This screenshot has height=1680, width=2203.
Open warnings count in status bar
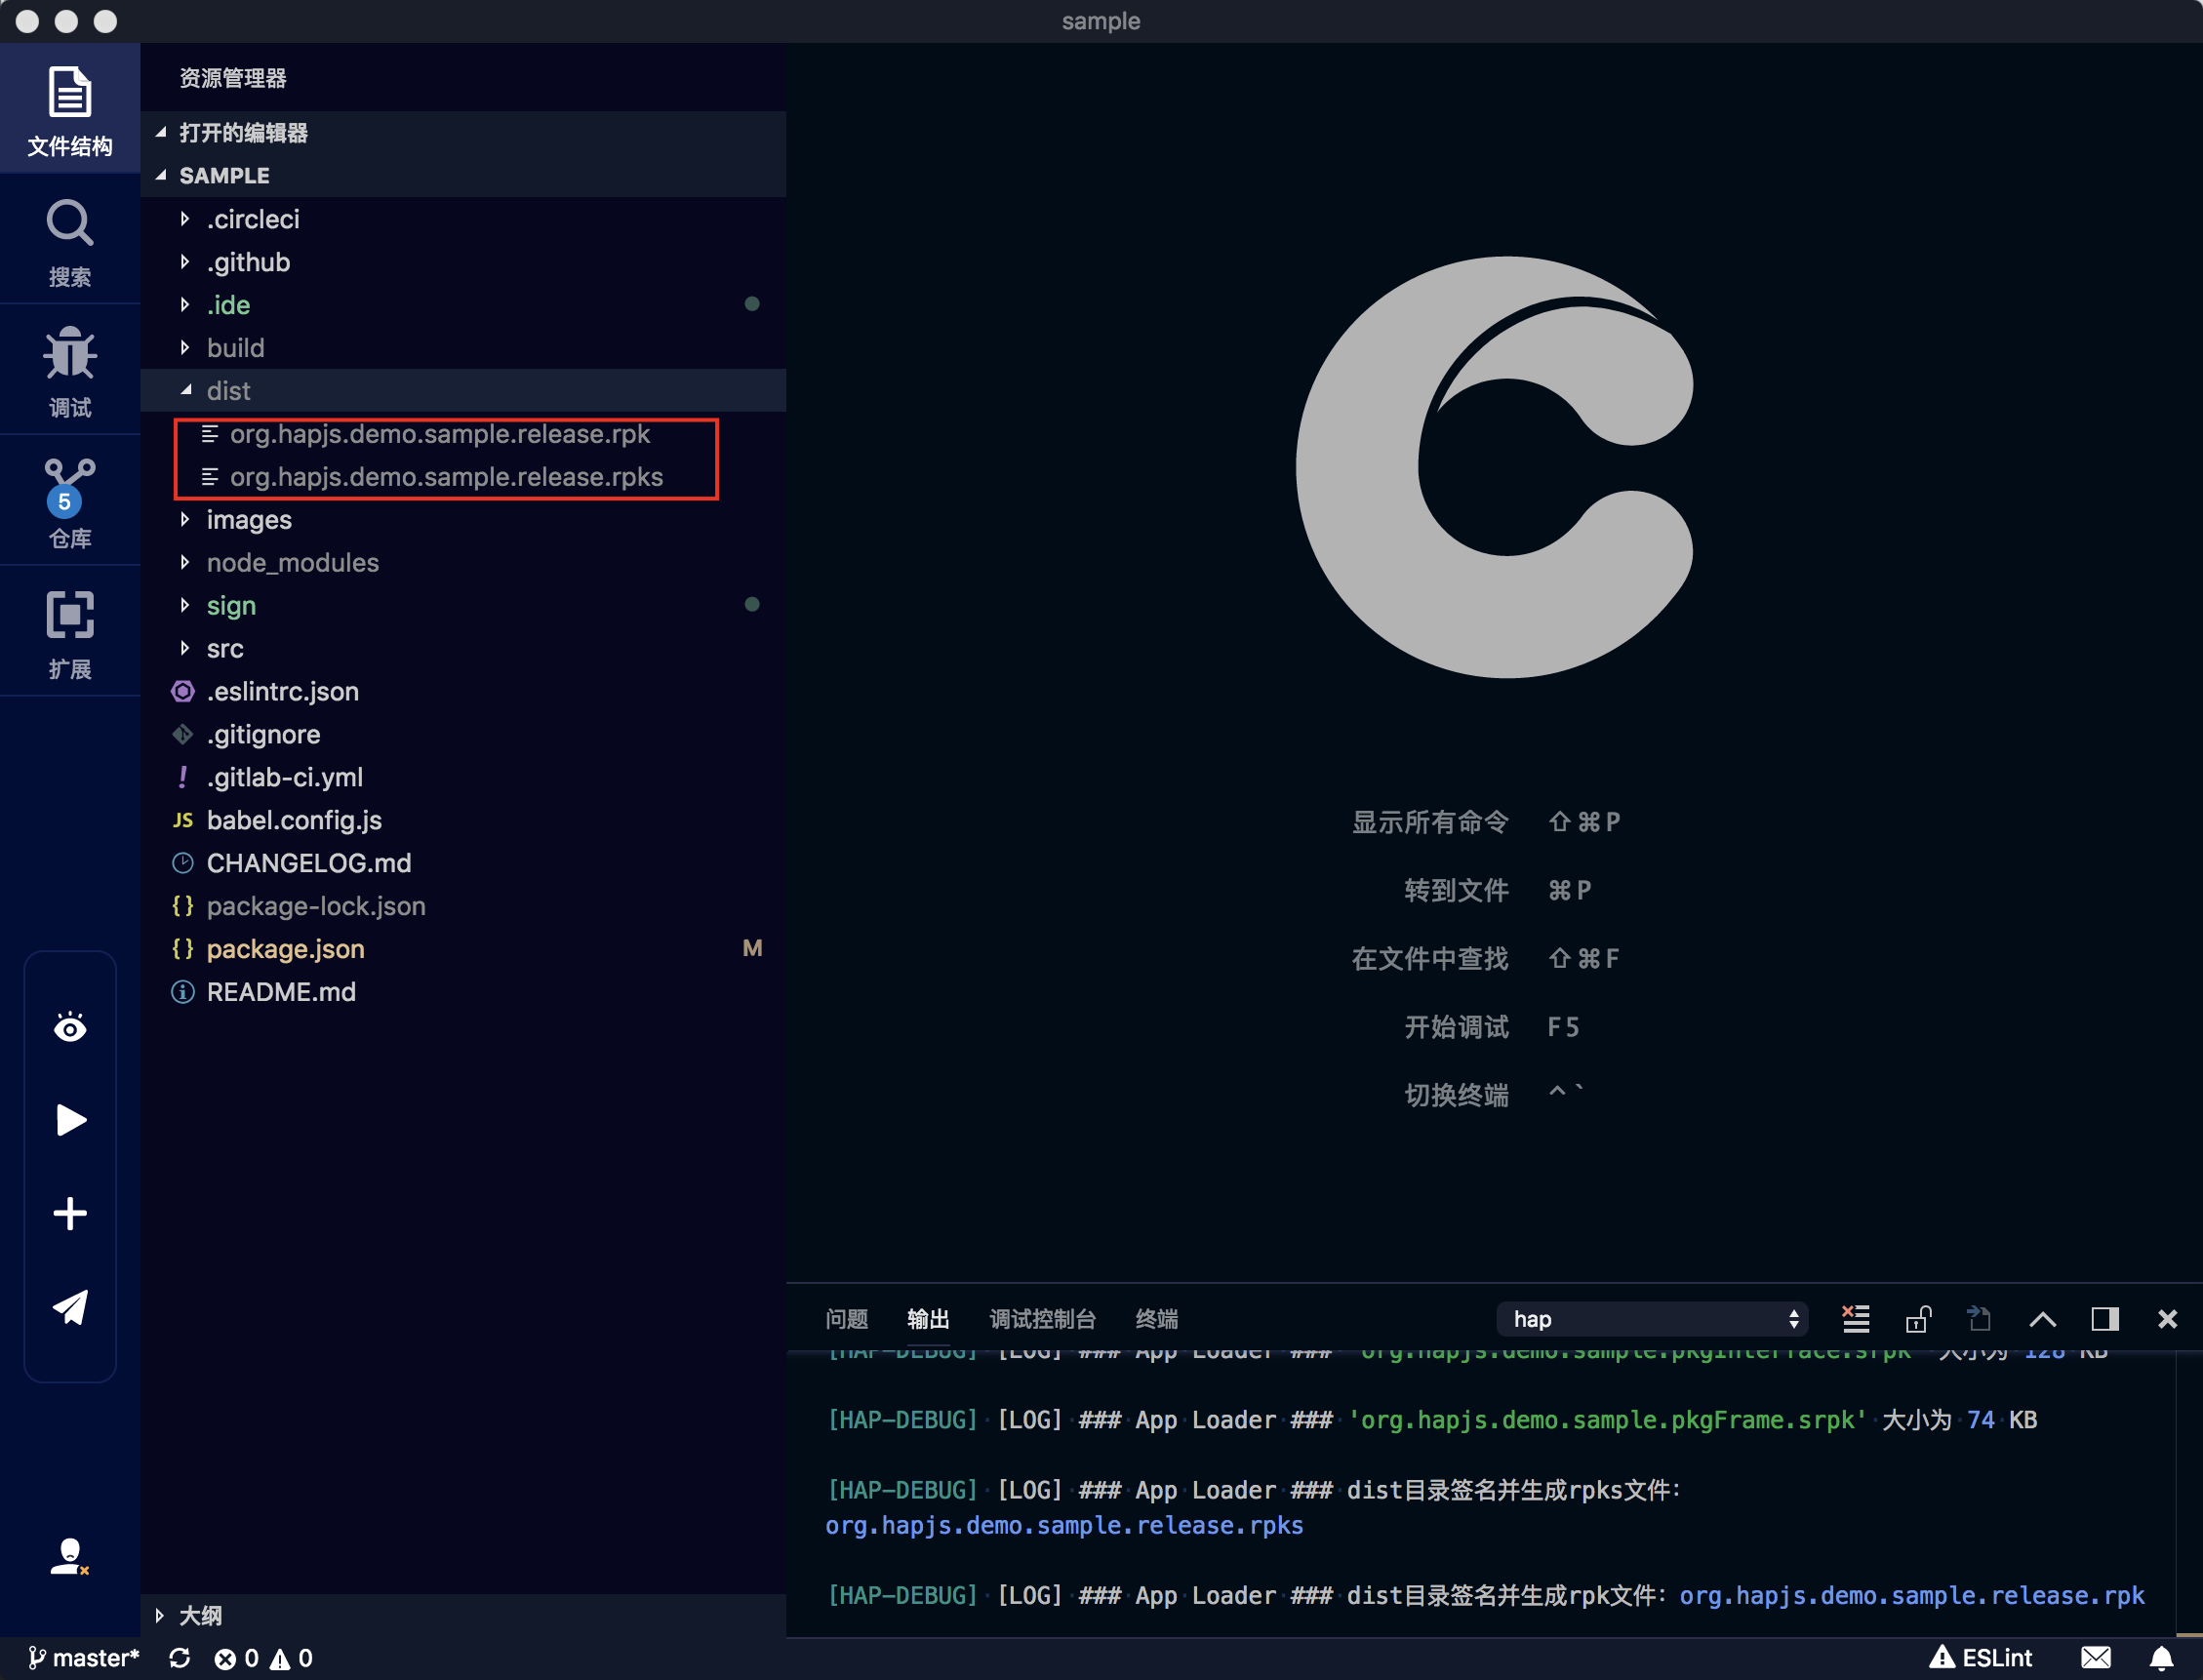pos(292,1658)
